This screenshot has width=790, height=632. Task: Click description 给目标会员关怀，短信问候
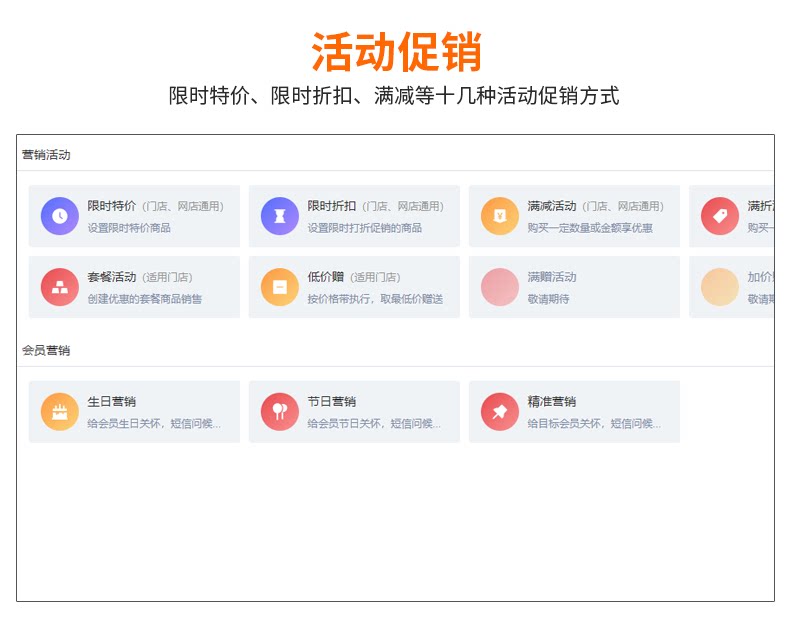point(595,423)
